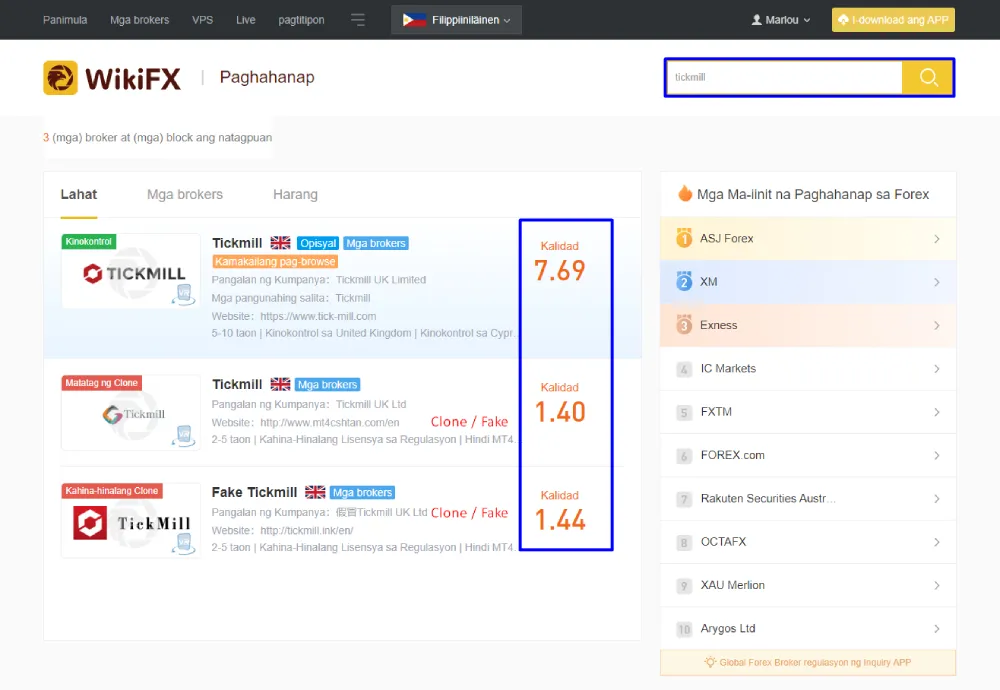Image resolution: width=1000 pixels, height=690 pixels.
Task: Open Live in the top nav
Action: (x=246, y=20)
